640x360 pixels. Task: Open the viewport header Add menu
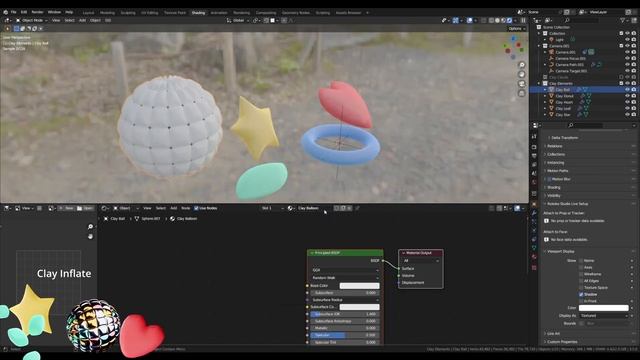82,20
